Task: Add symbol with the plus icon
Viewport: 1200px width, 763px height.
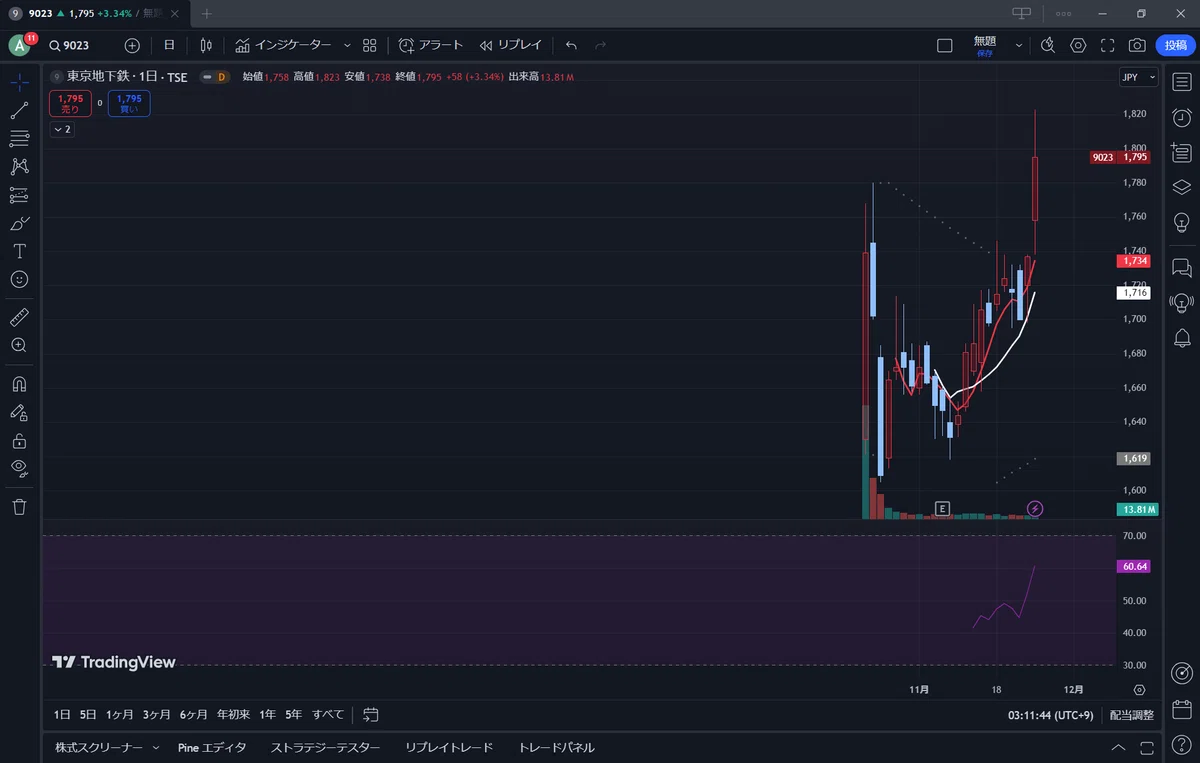Action: 132,45
